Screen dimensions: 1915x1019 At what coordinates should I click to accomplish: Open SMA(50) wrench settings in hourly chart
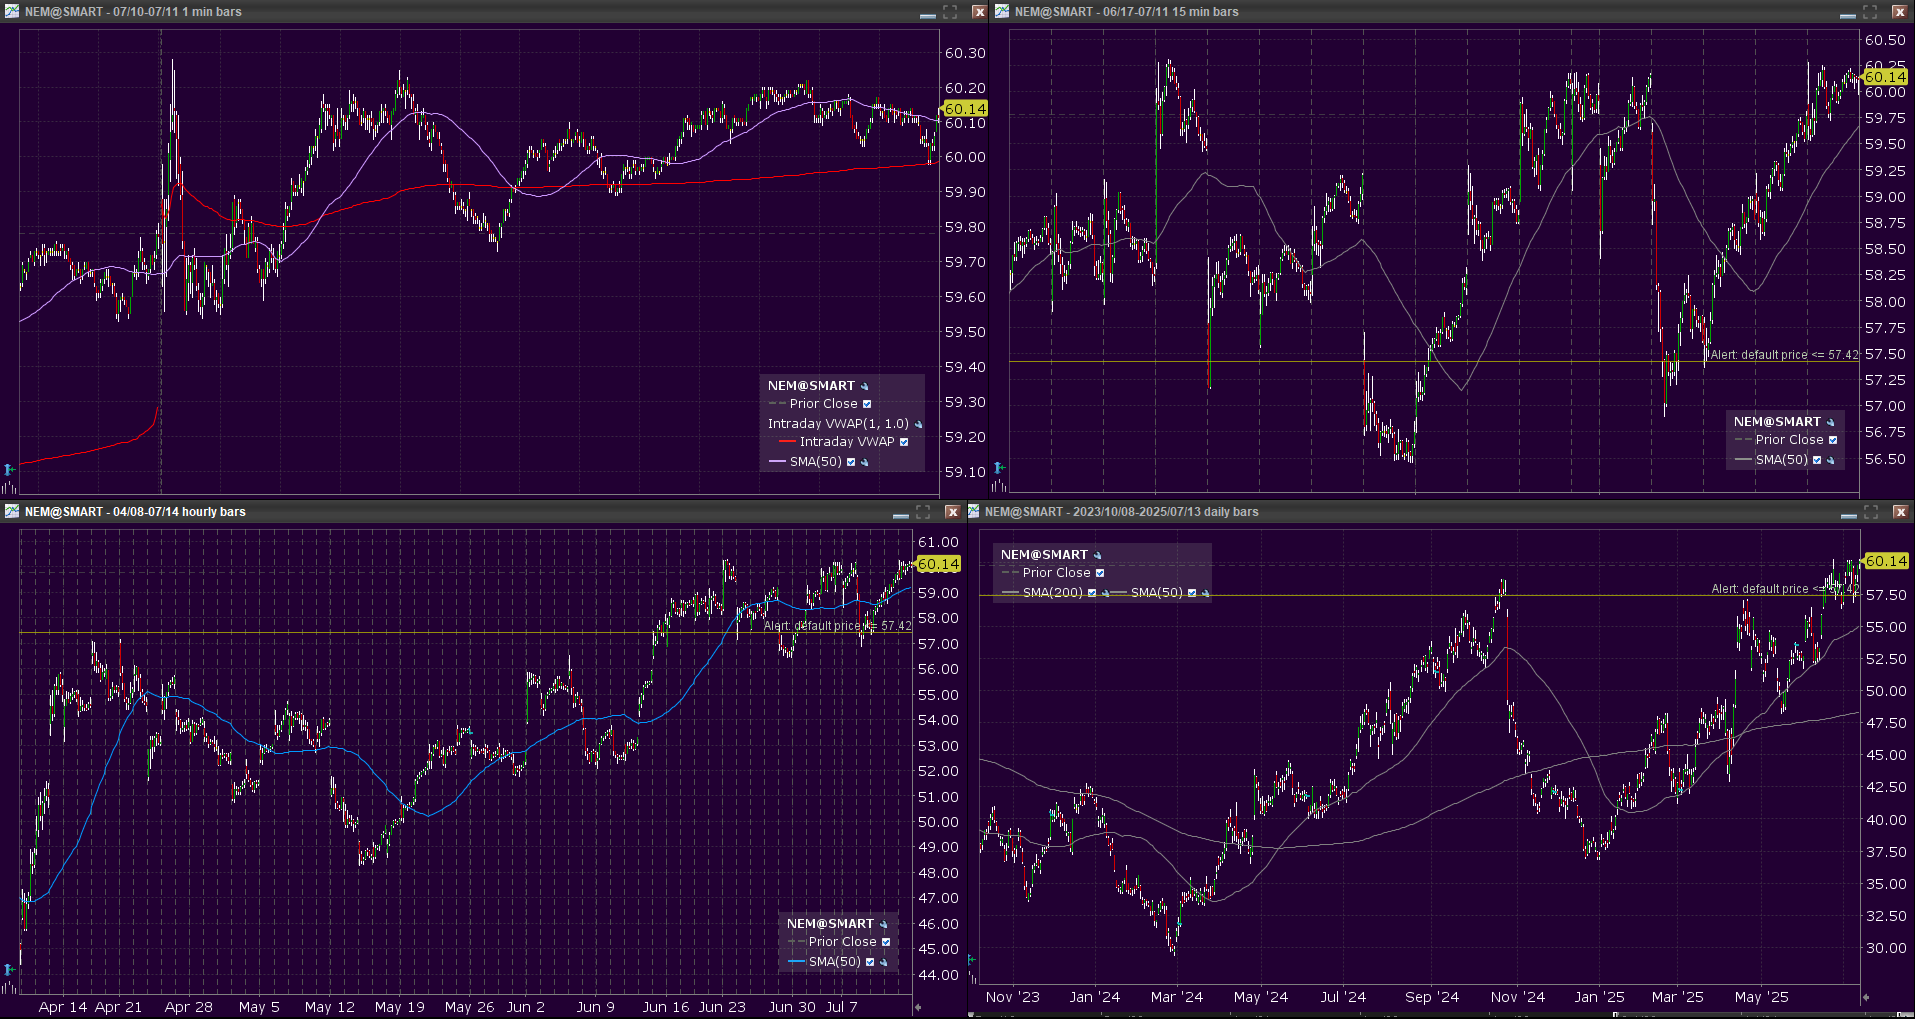click(x=884, y=962)
